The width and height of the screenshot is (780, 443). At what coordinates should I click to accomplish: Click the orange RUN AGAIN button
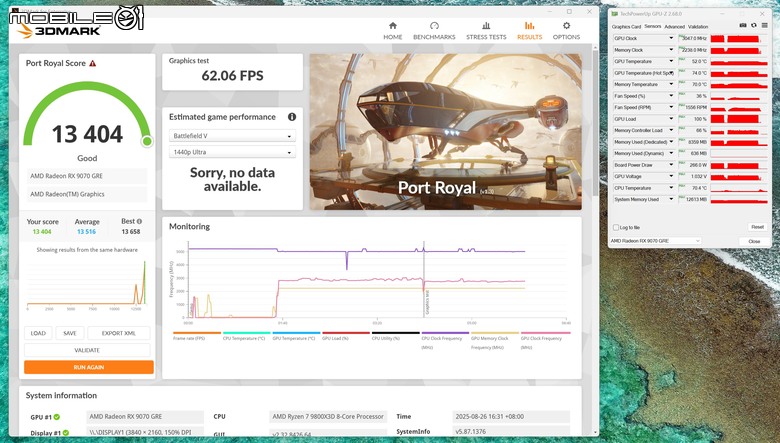89,367
